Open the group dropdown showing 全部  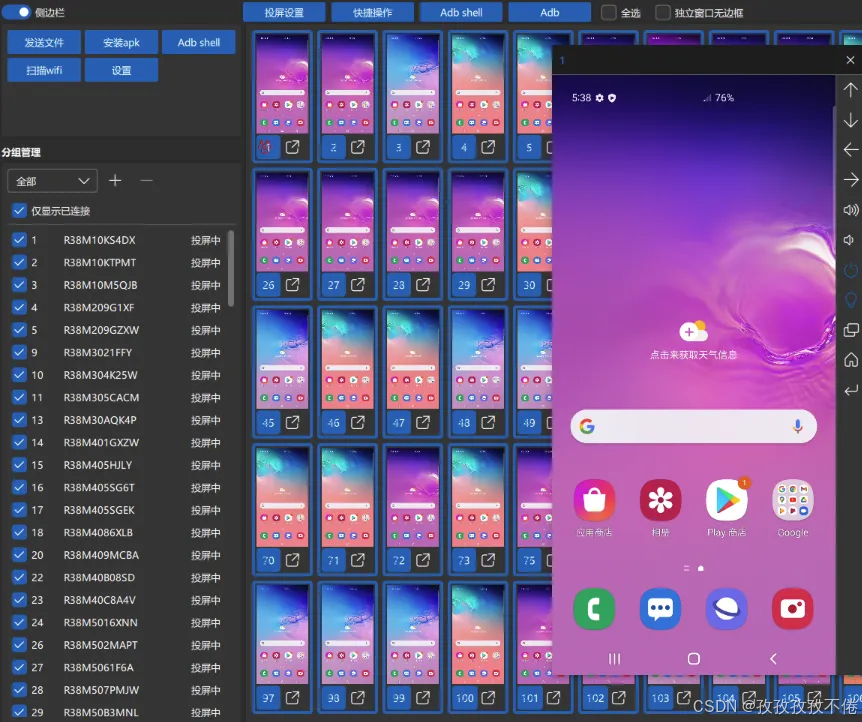click(52, 181)
